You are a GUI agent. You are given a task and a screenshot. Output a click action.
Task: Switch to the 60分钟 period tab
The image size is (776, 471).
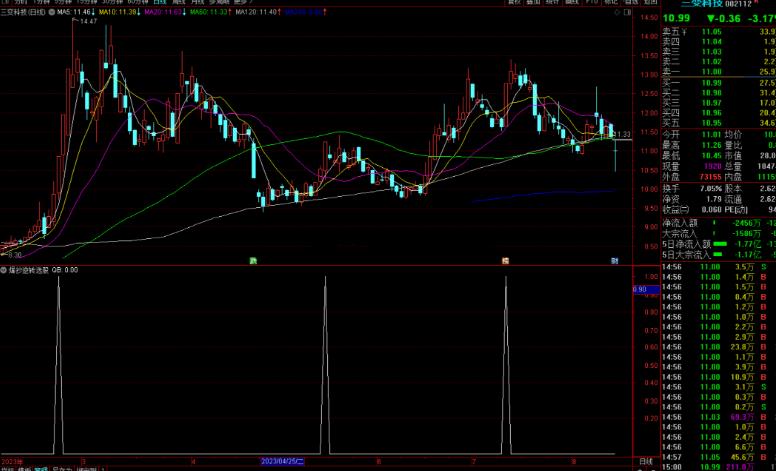coord(138,2)
